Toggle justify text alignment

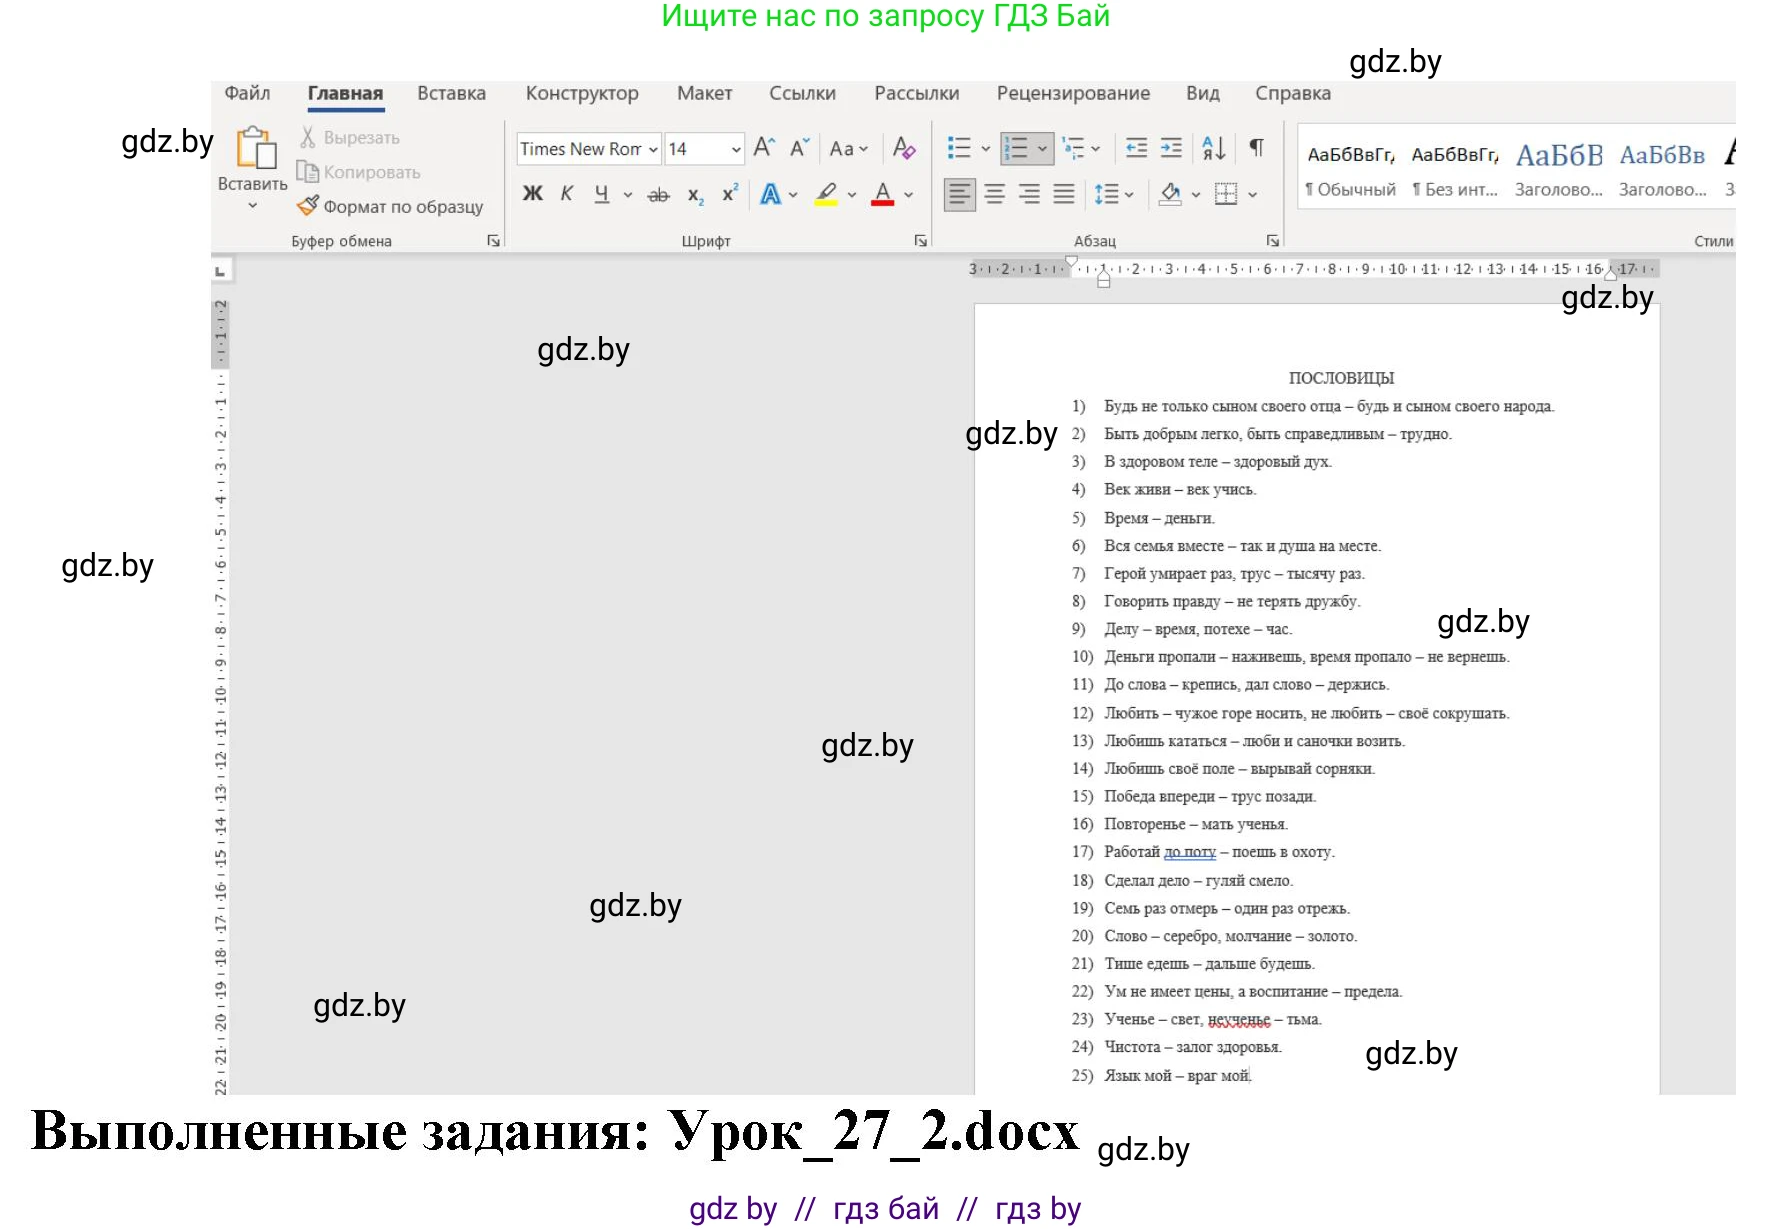[x=1063, y=193]
